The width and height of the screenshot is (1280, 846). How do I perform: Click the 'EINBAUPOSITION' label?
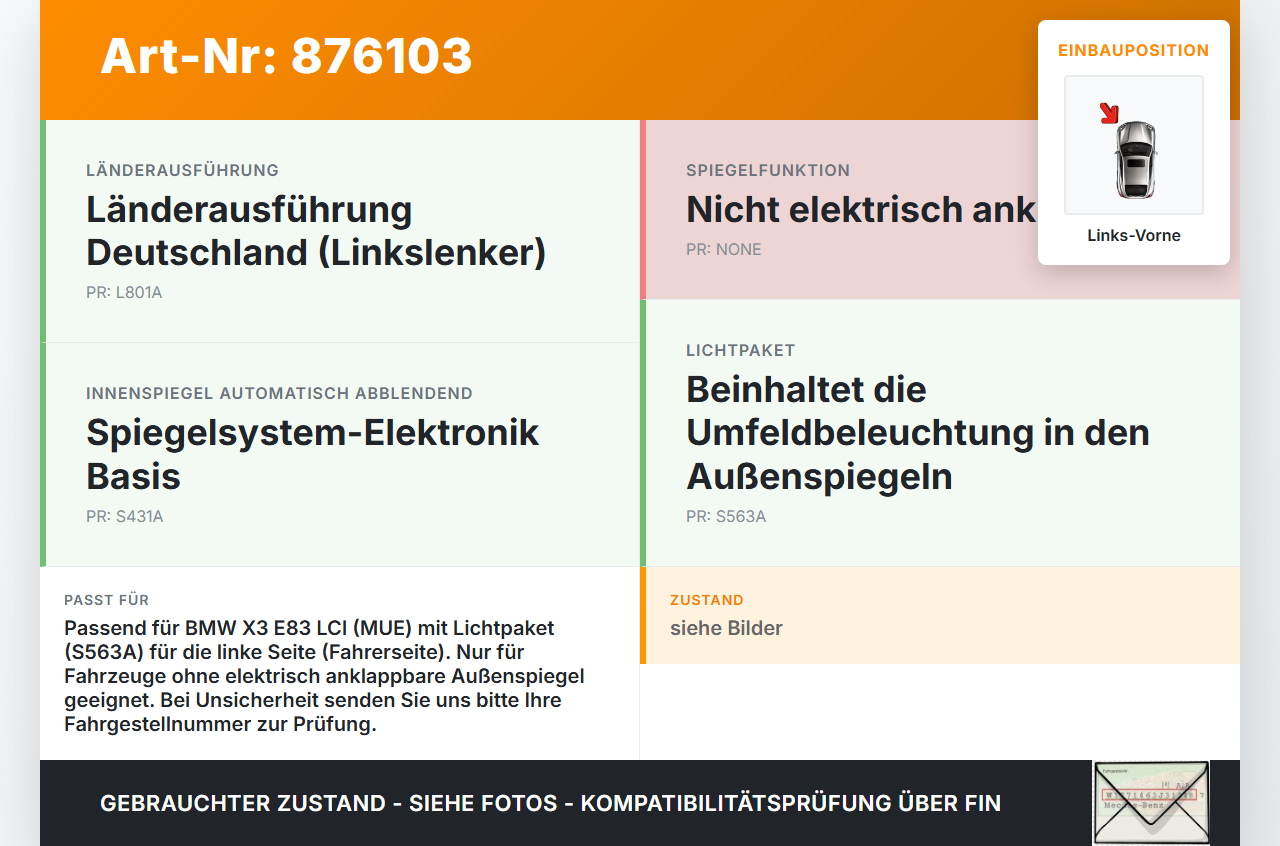[x=1134, y=50]
